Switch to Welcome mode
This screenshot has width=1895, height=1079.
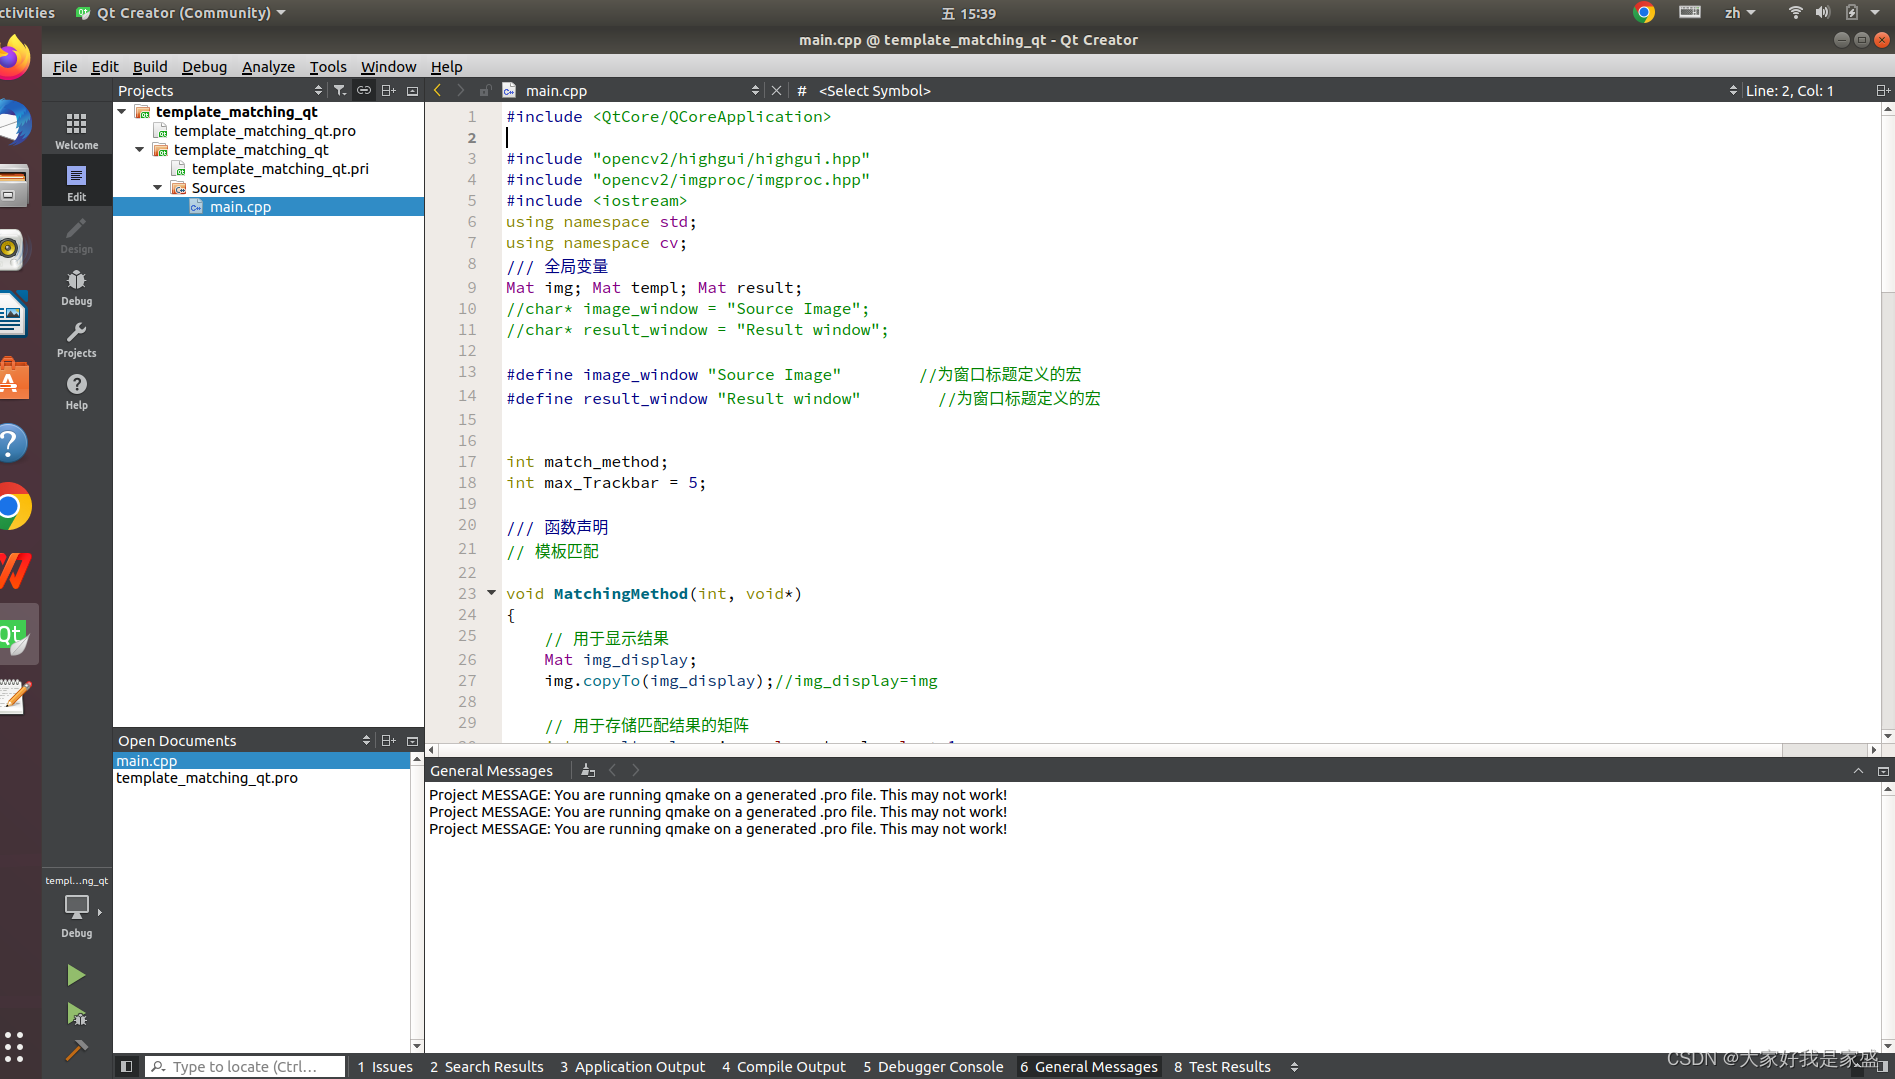76,130
